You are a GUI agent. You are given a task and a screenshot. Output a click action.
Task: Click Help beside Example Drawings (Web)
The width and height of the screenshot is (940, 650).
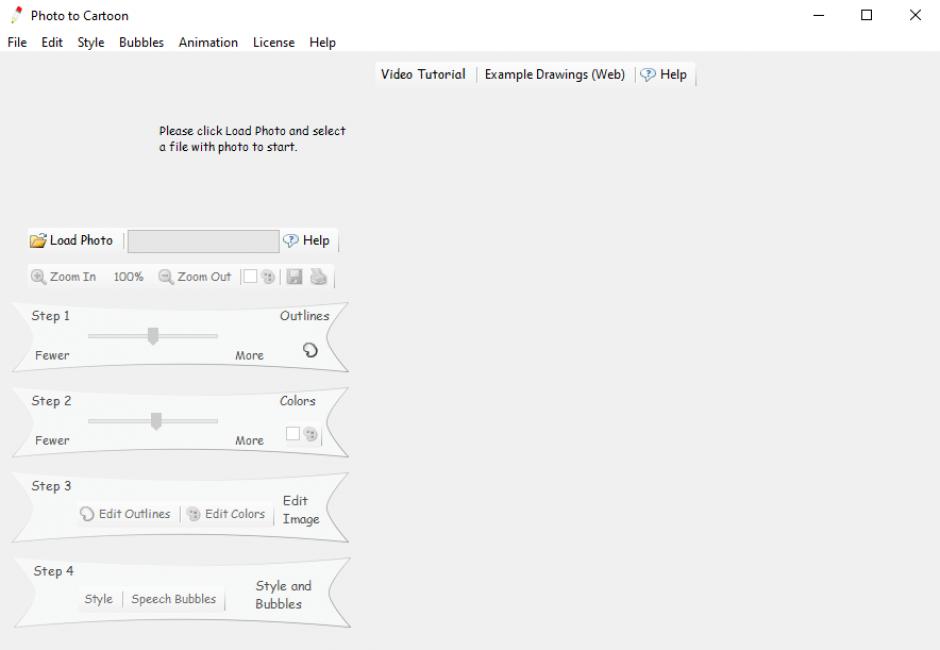point(664,74)
